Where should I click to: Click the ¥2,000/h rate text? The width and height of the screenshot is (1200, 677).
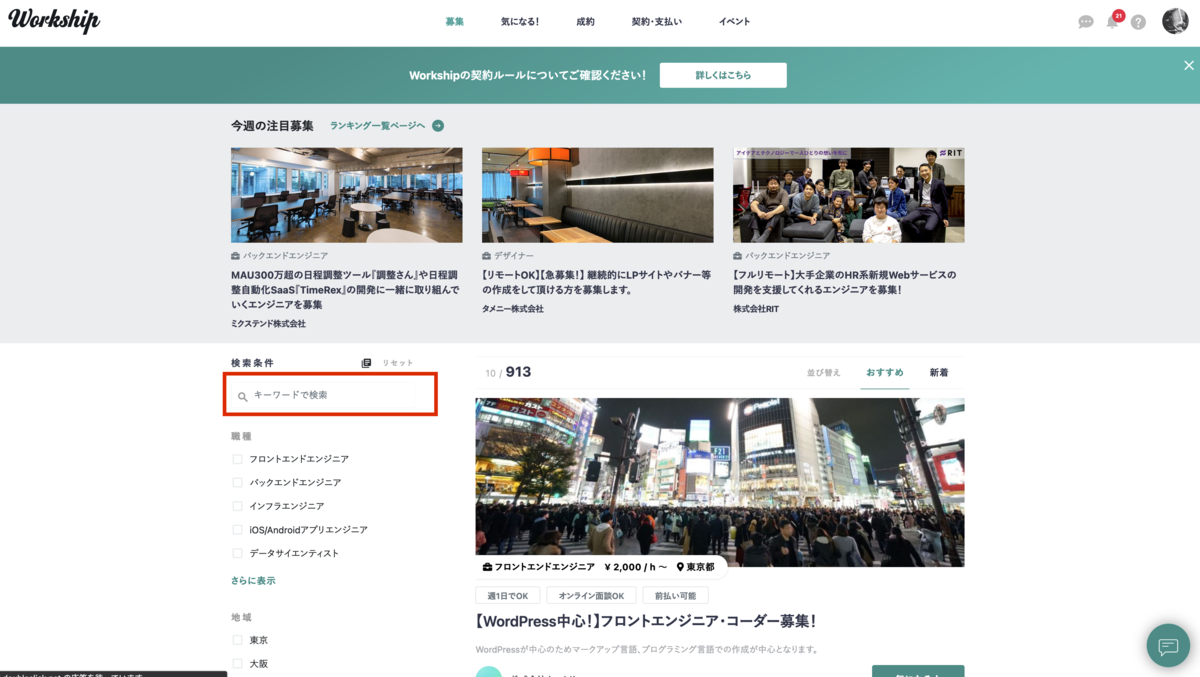635,567
